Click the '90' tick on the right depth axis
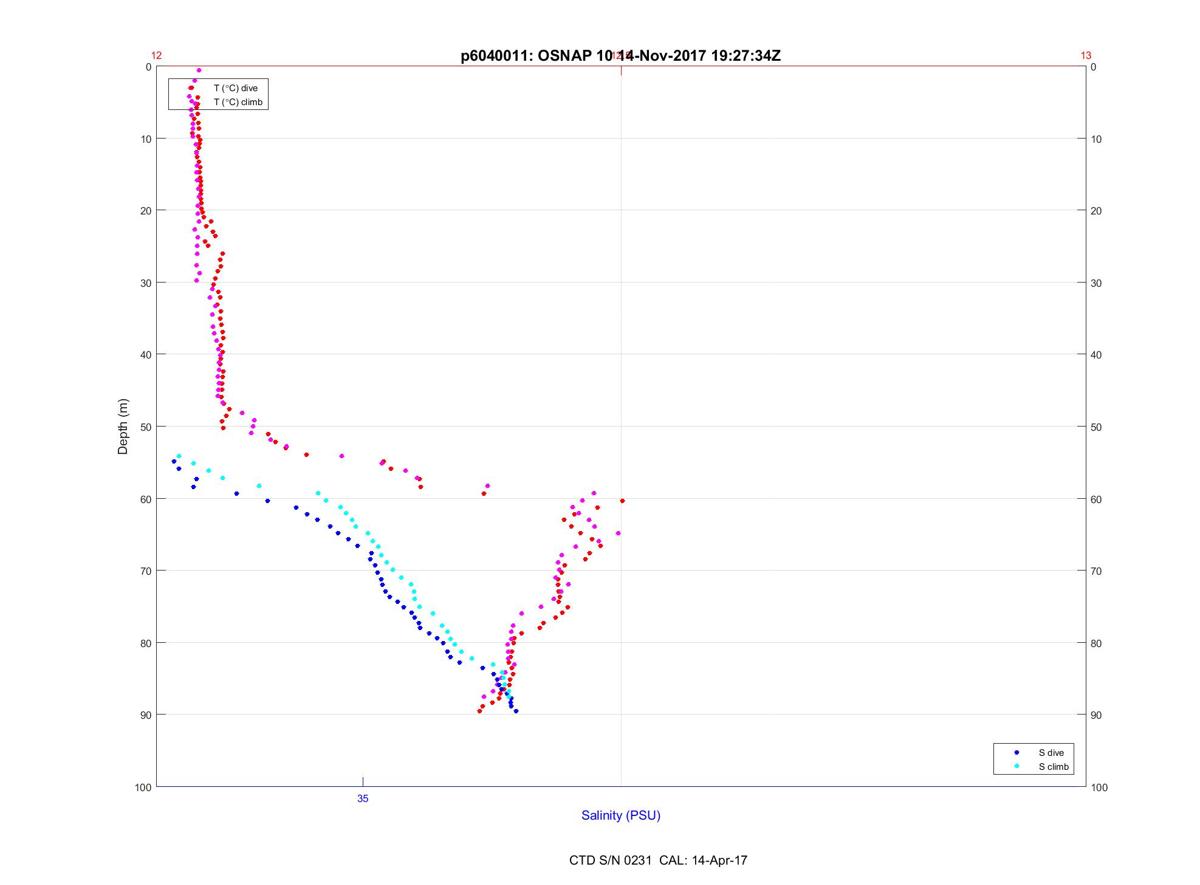The width and height of the screenshot is (1200, 885). tap(1097, 715)
